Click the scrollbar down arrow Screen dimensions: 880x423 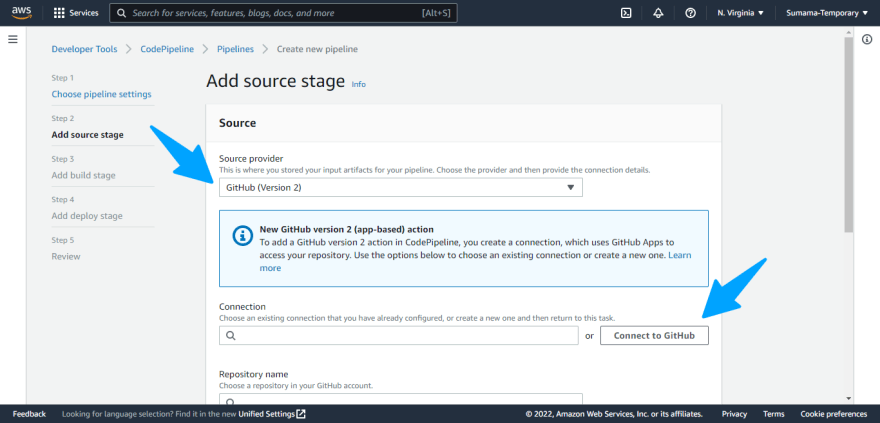(849, 398)
